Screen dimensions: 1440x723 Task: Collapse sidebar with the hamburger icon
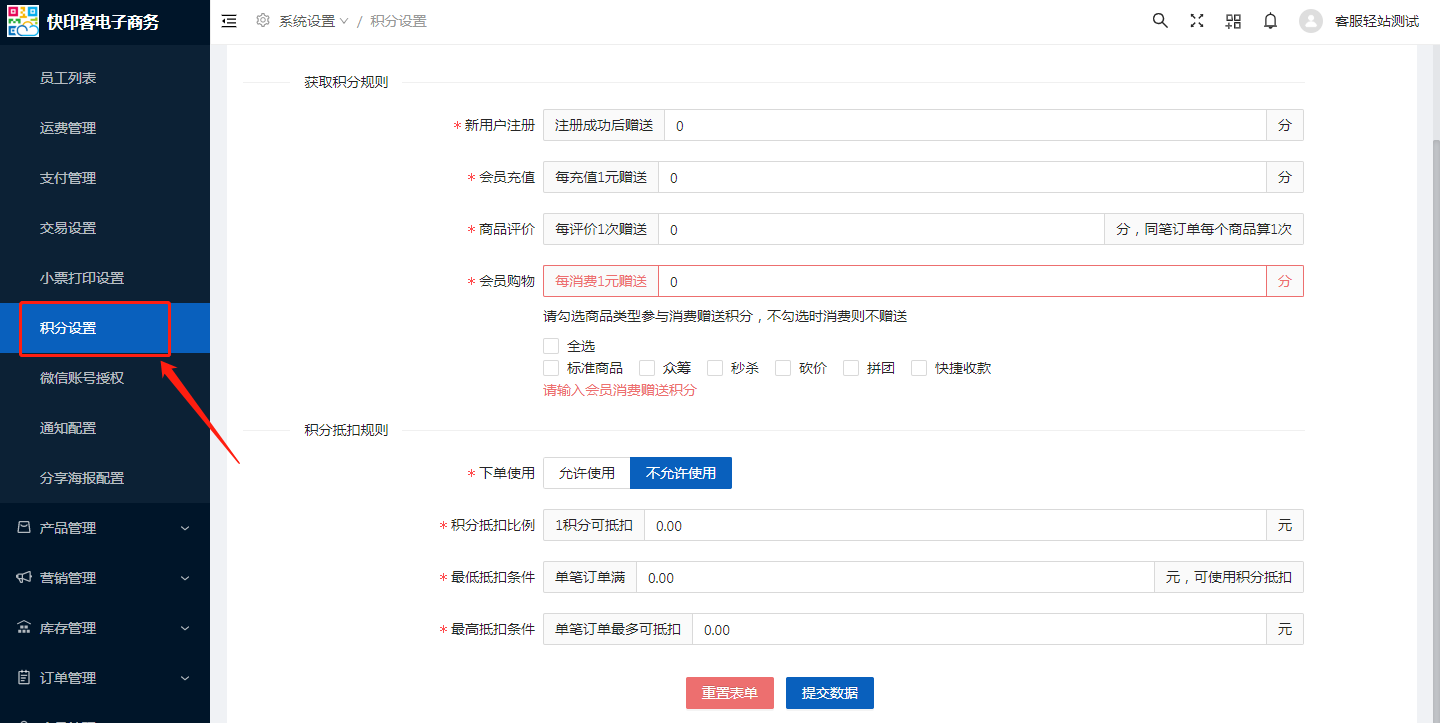(229, 21)
